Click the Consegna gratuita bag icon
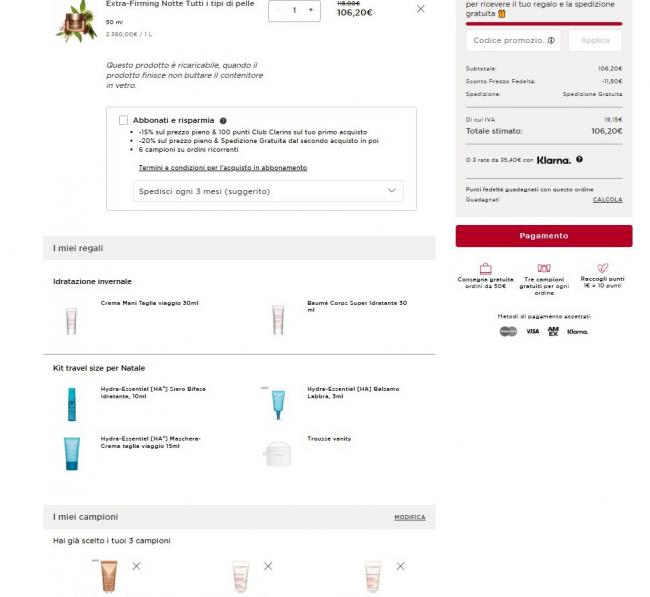Viewport: 650px width, 597px height. click(485, 269)
